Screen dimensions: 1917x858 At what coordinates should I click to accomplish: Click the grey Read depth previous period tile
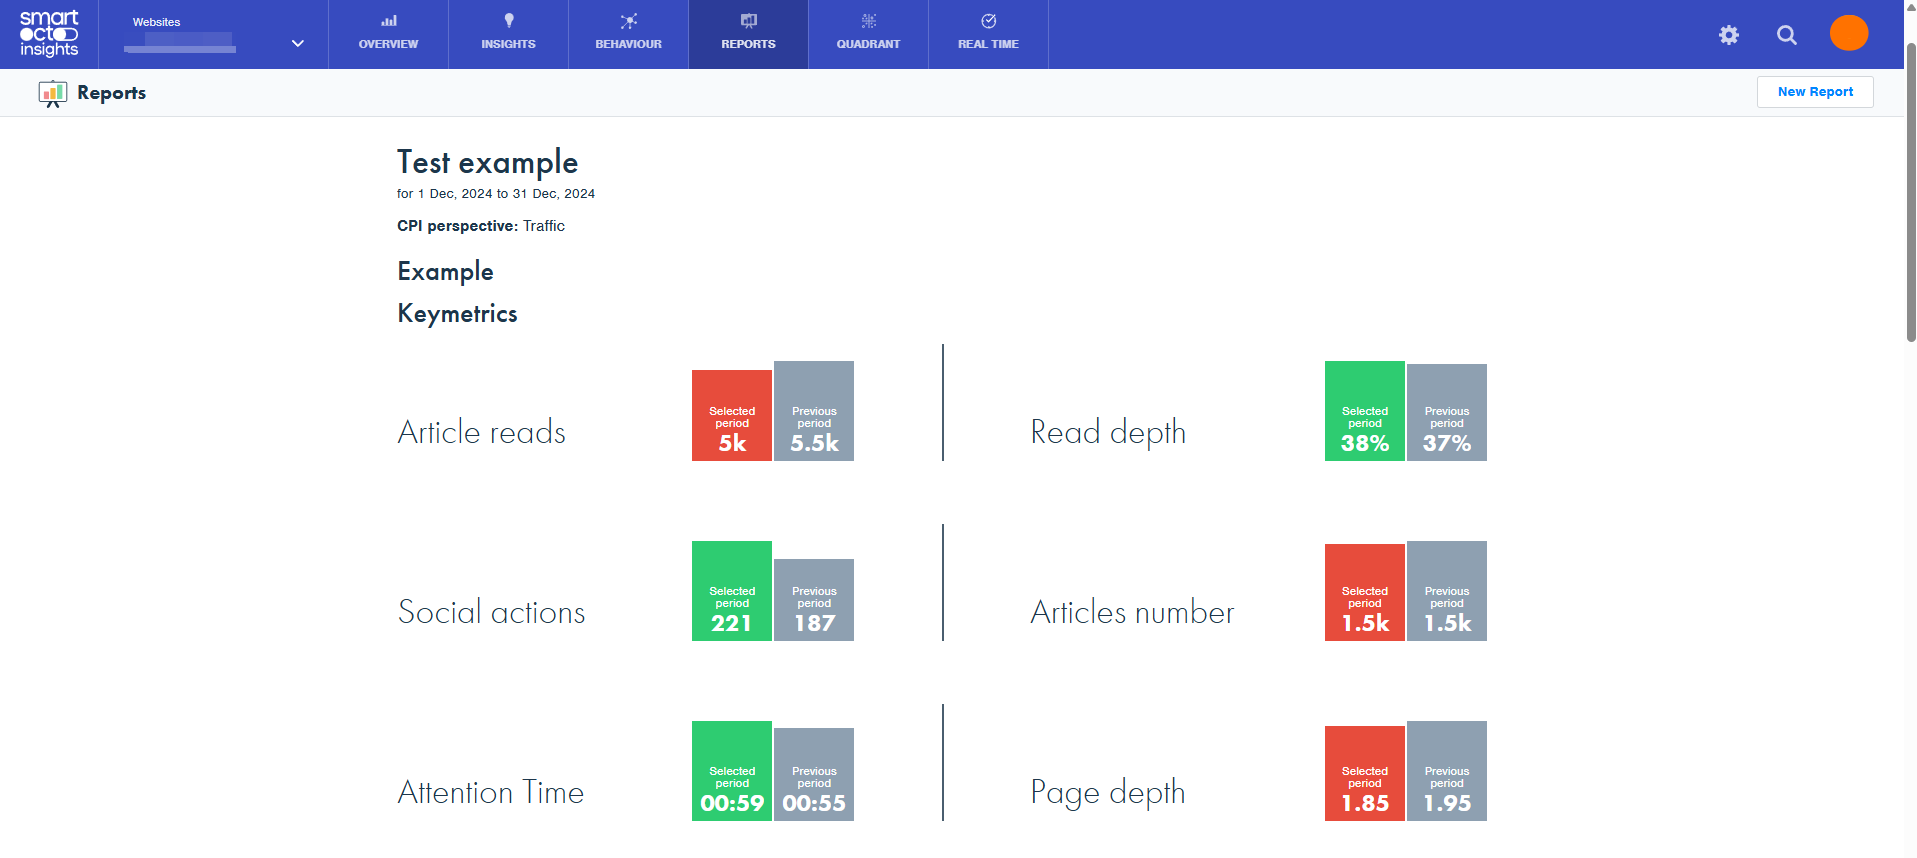coord(1446,412)
